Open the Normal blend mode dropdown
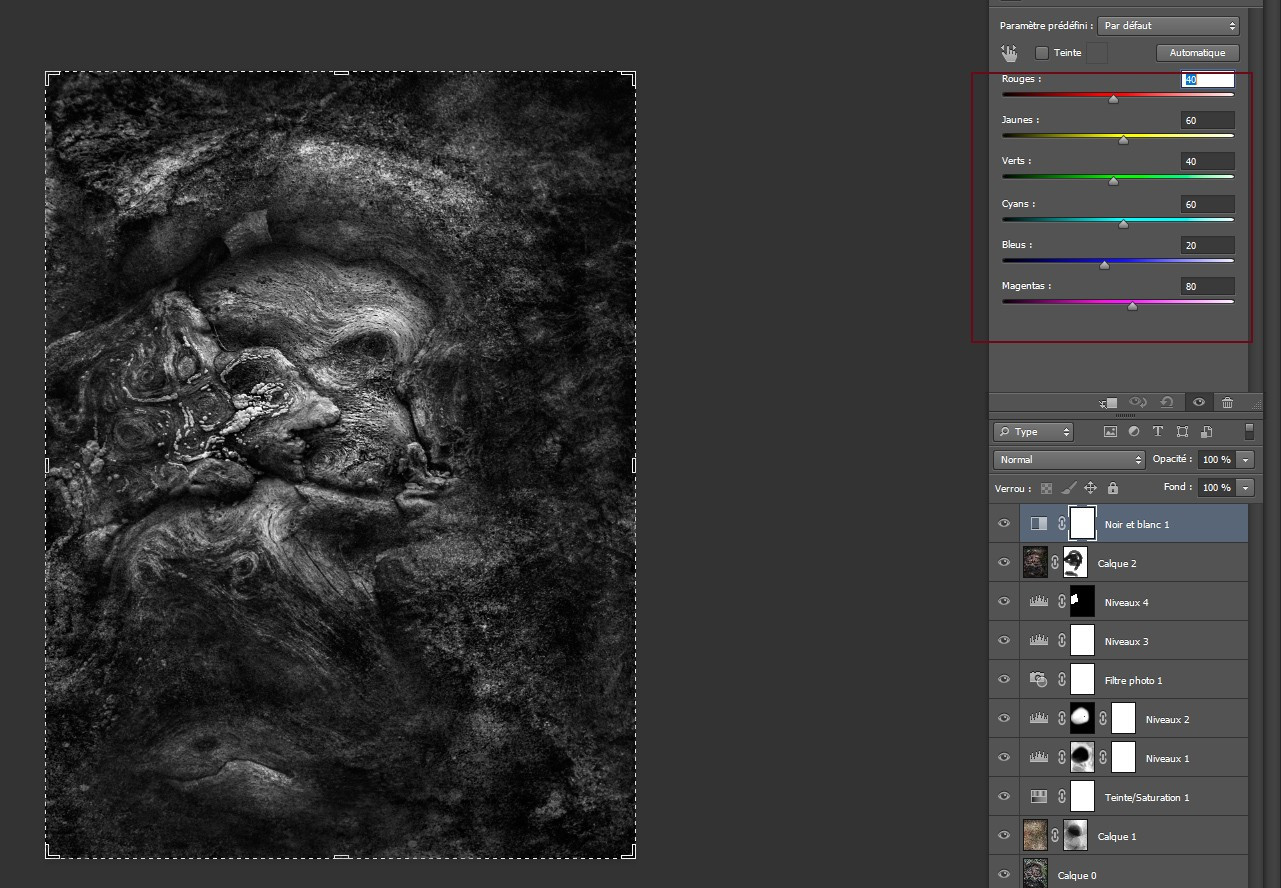This screenshot has width=1281, height=888. pos(1069,460)
